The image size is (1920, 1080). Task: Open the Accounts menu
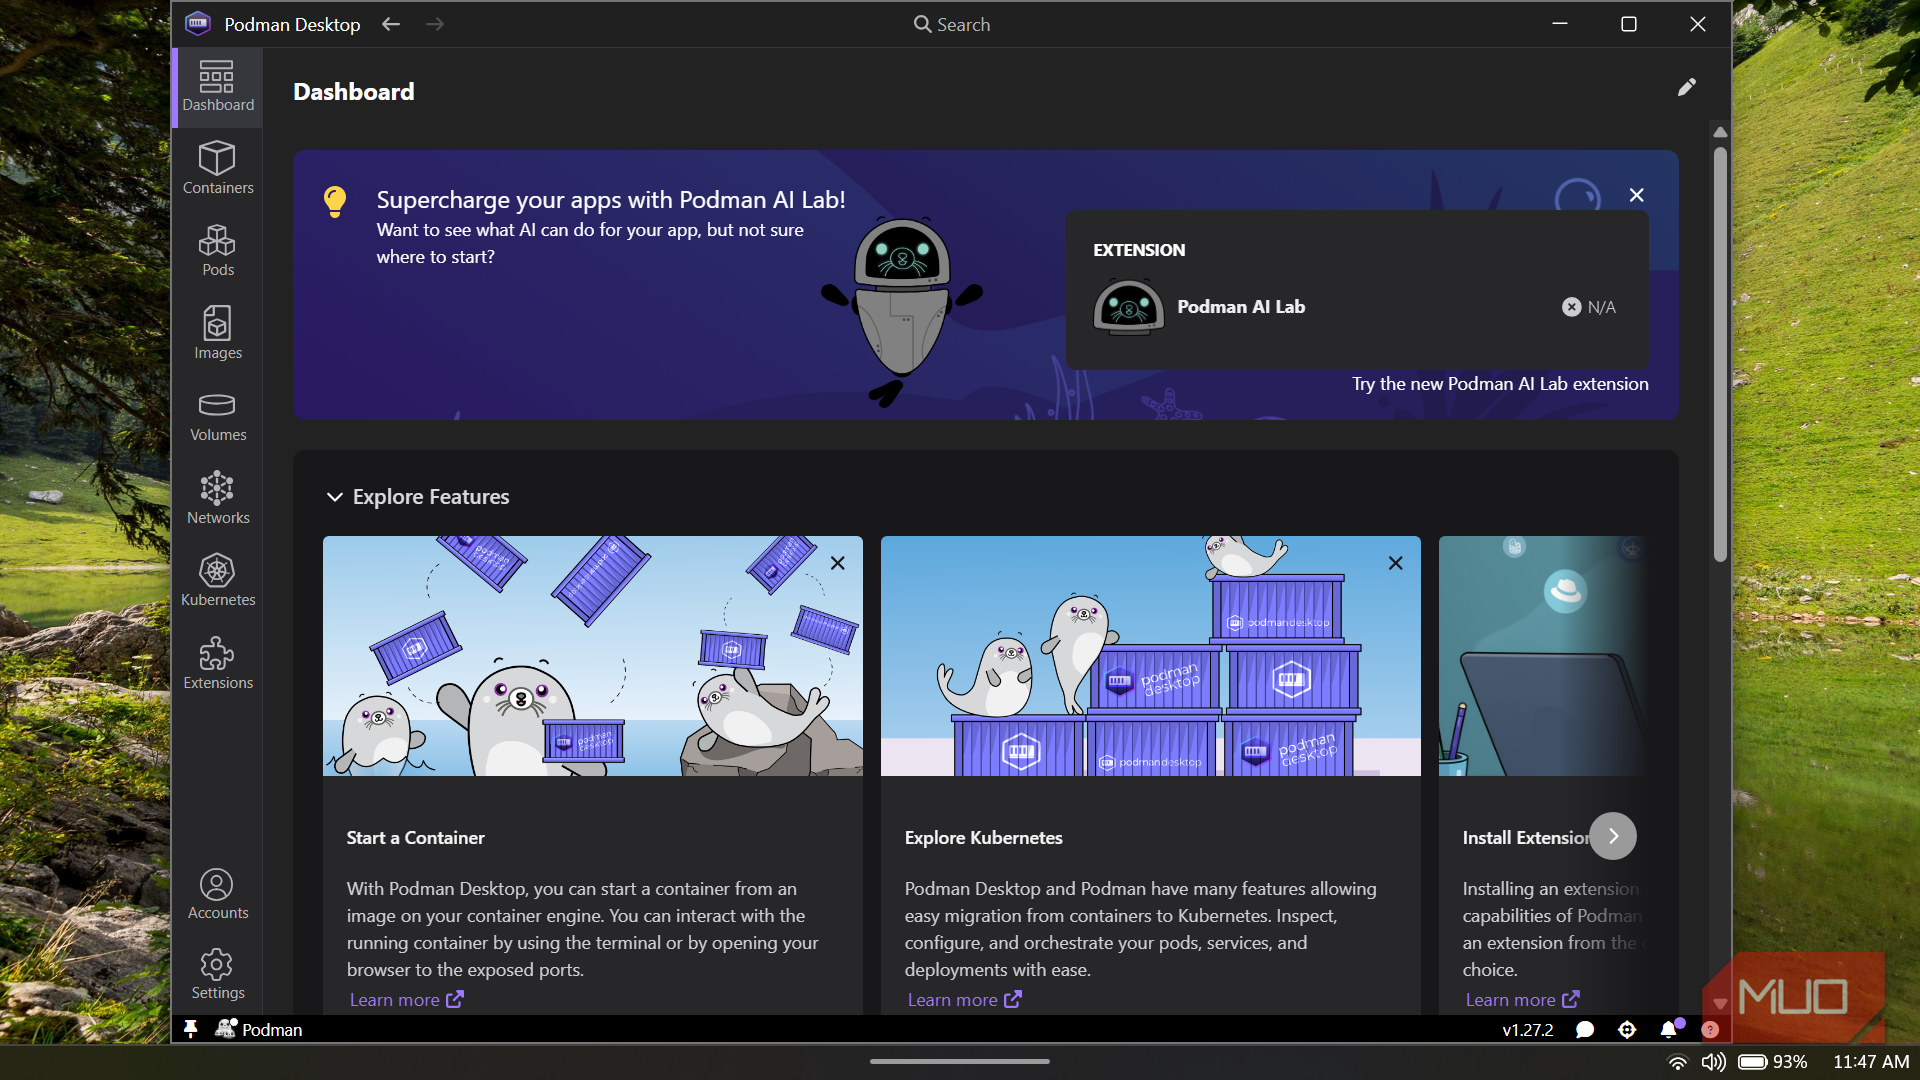218,894
